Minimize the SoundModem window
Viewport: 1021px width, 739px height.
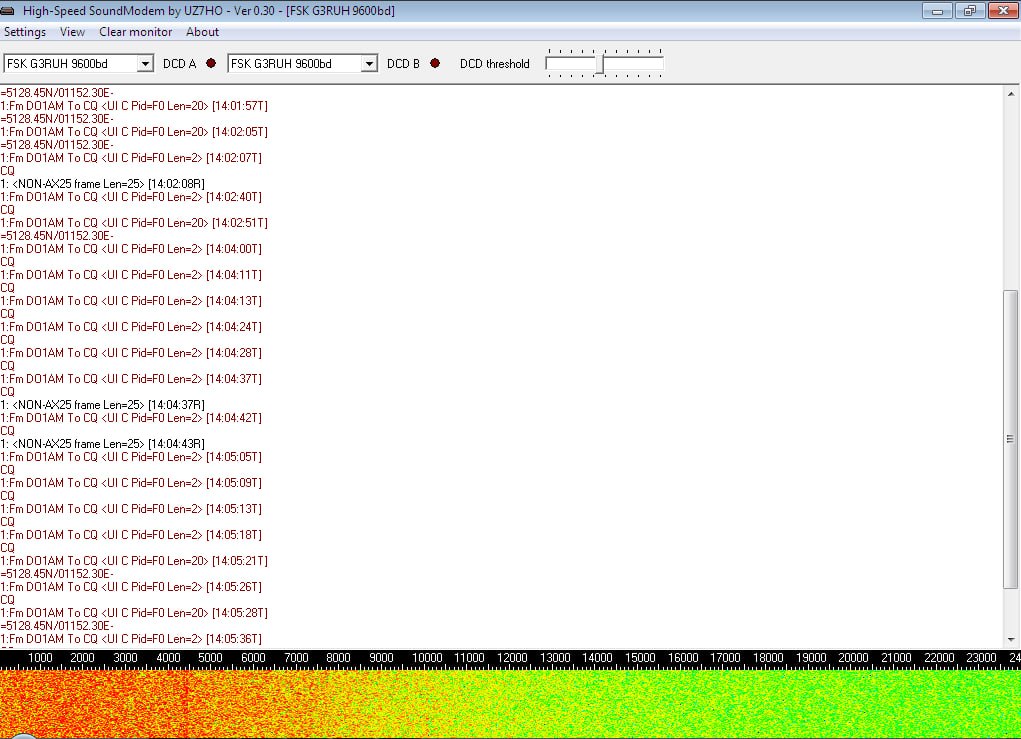click(x=938, y=11)
